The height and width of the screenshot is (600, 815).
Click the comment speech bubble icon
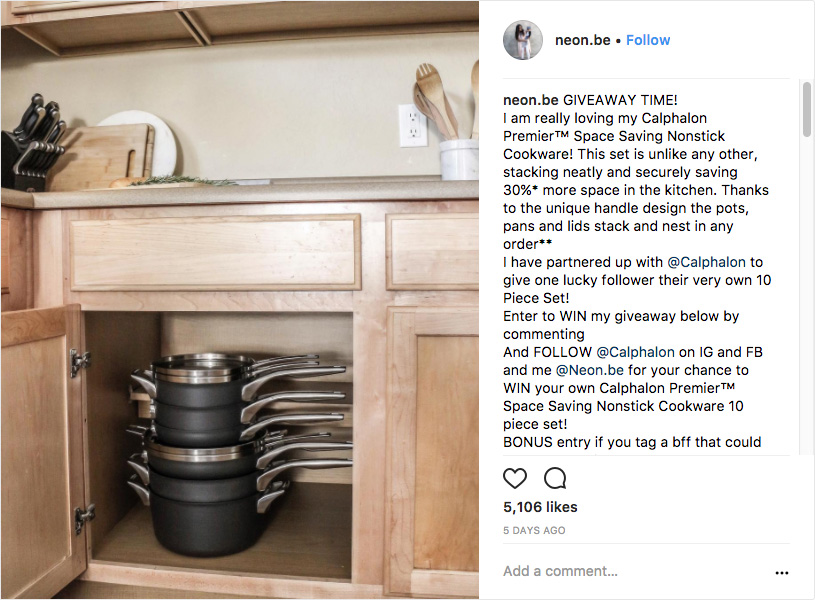click(x=555, y=478)
